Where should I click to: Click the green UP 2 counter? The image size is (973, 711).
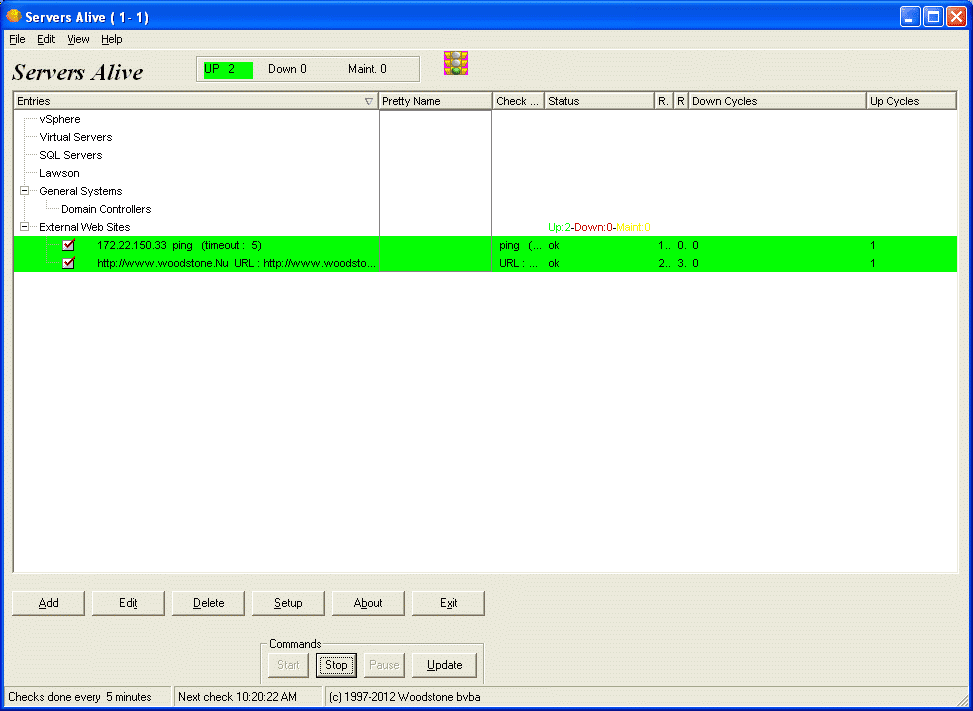click(x=228, y=69)
